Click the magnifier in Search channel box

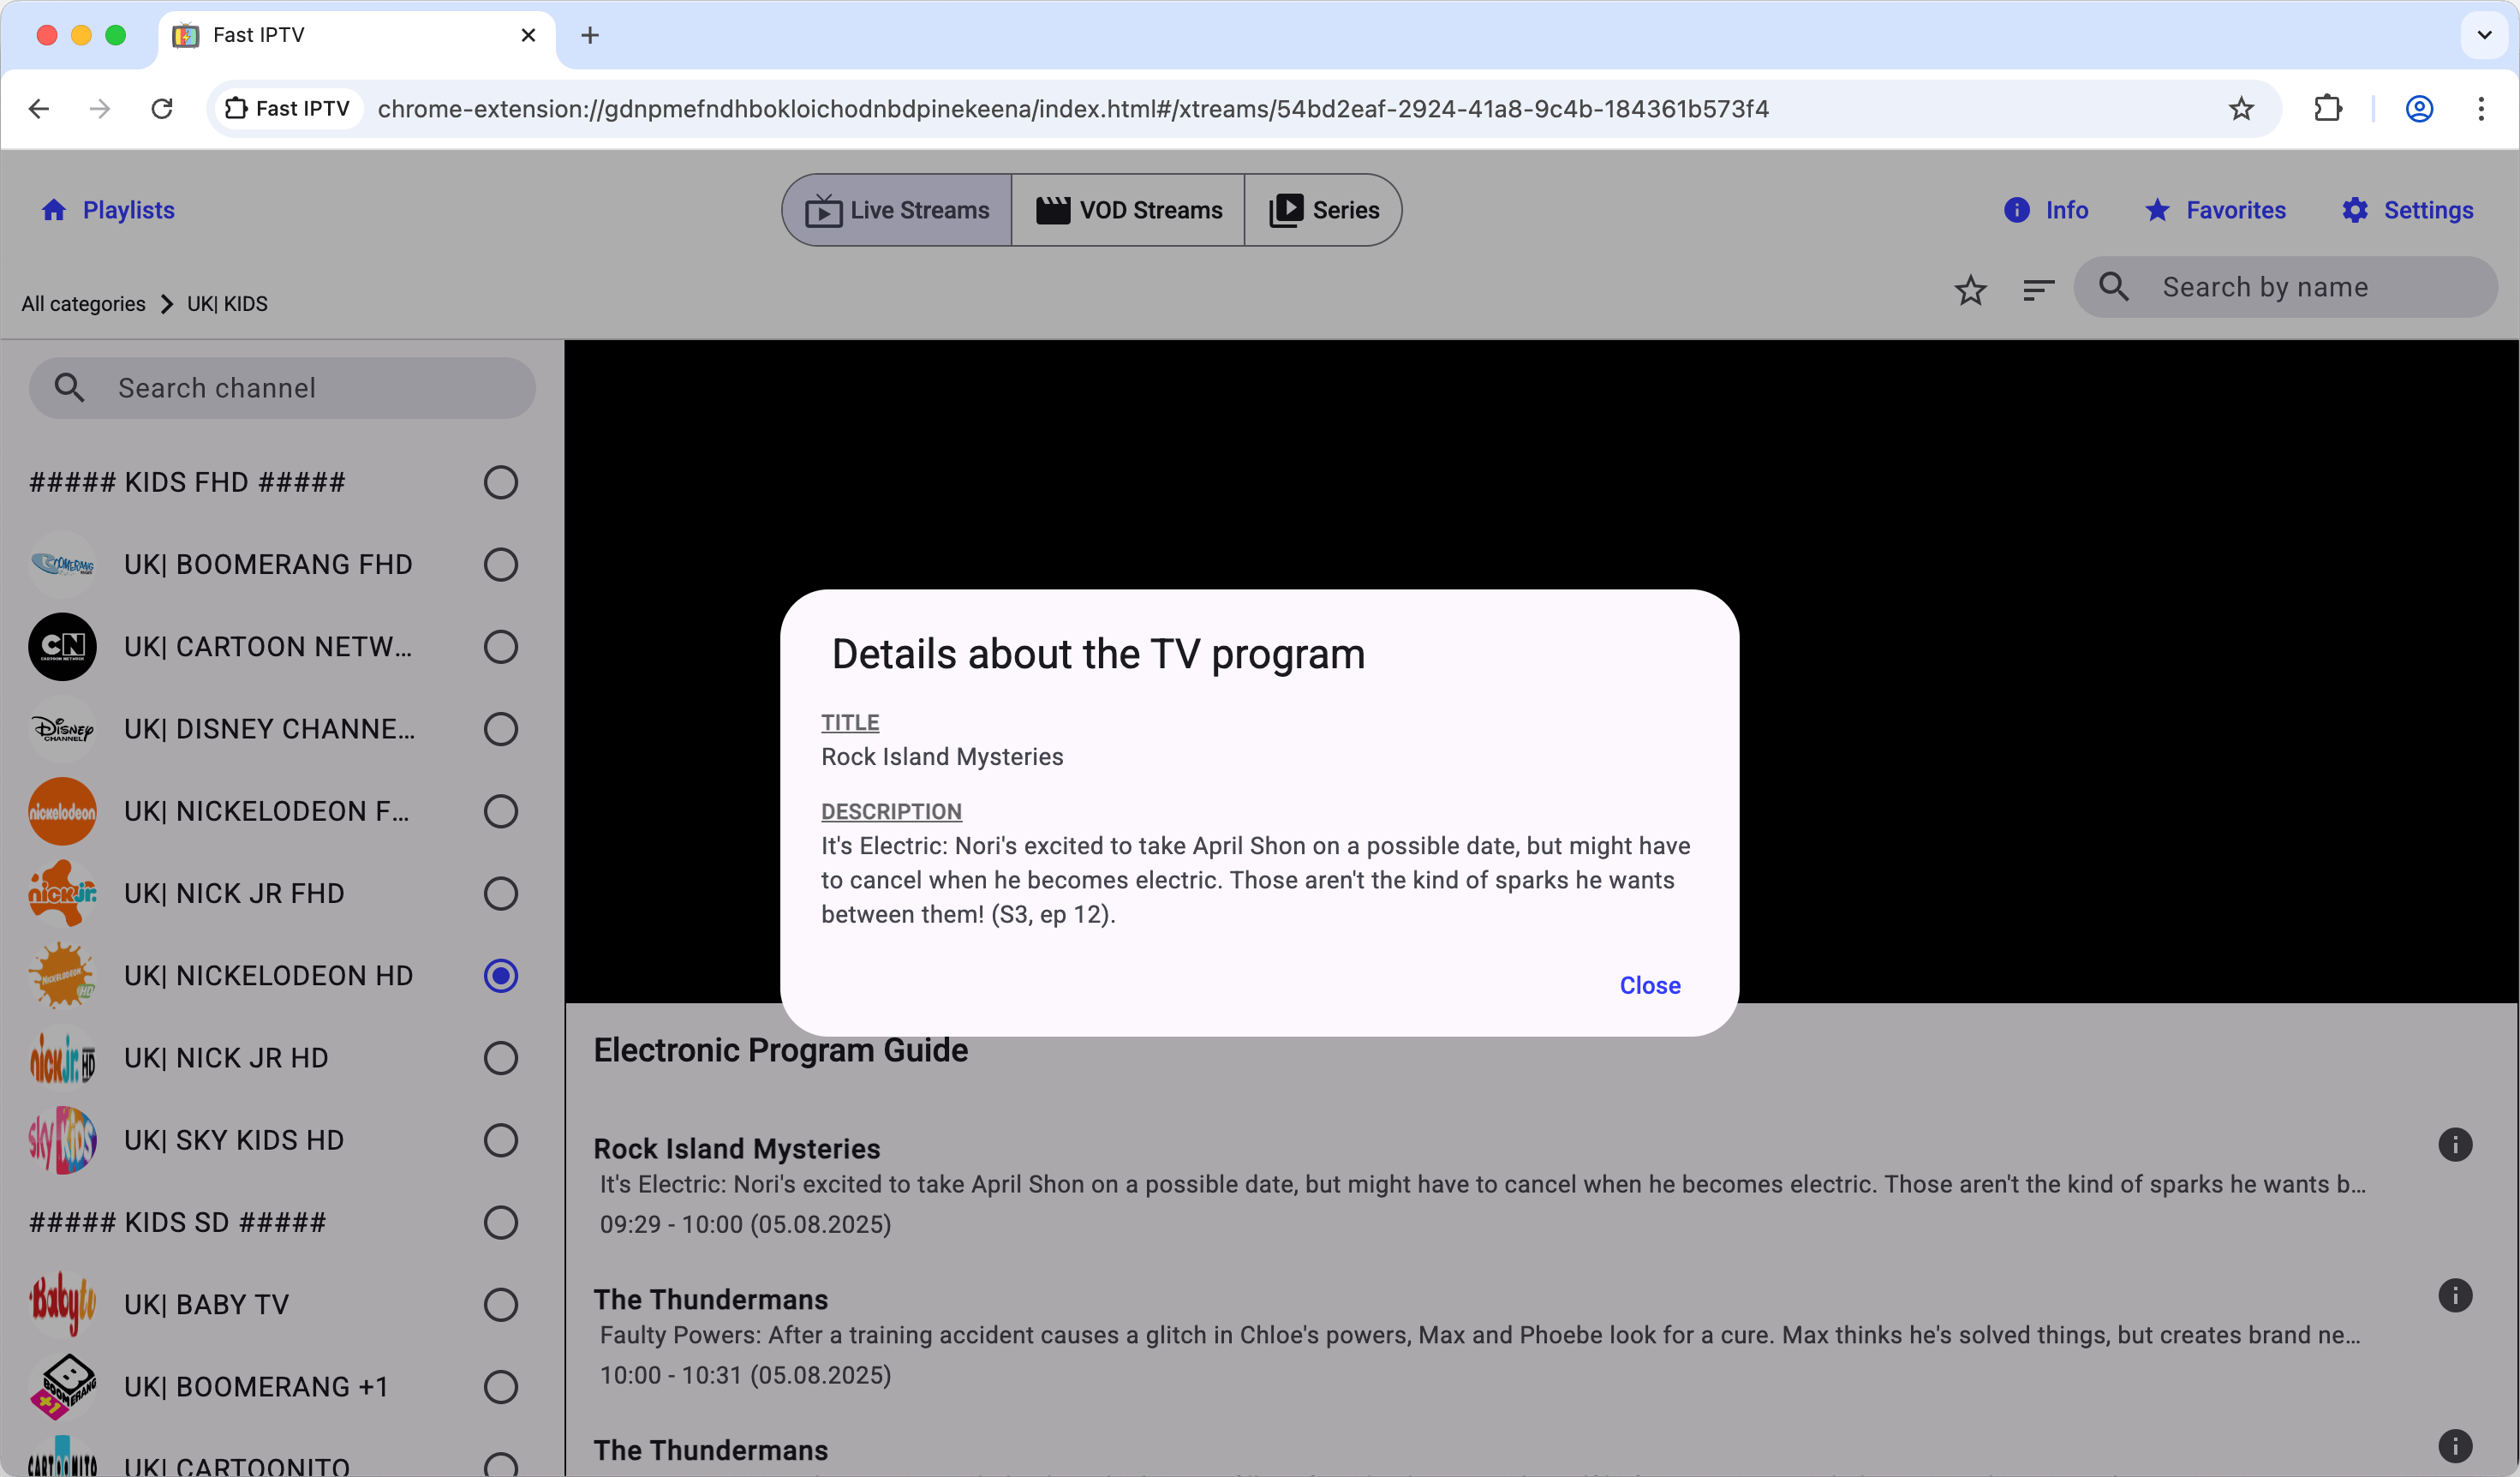pyautogui.click(x=69, y=388)
